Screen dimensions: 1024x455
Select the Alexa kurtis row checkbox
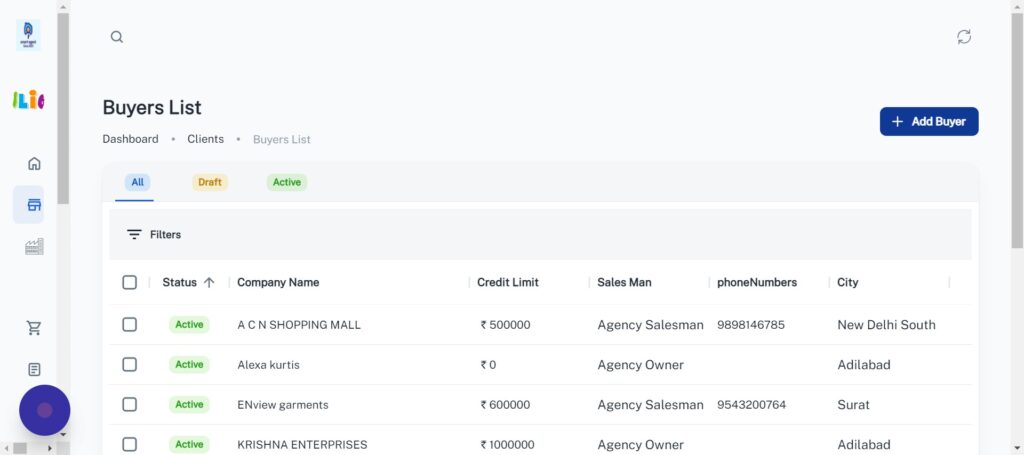(129, 364)
